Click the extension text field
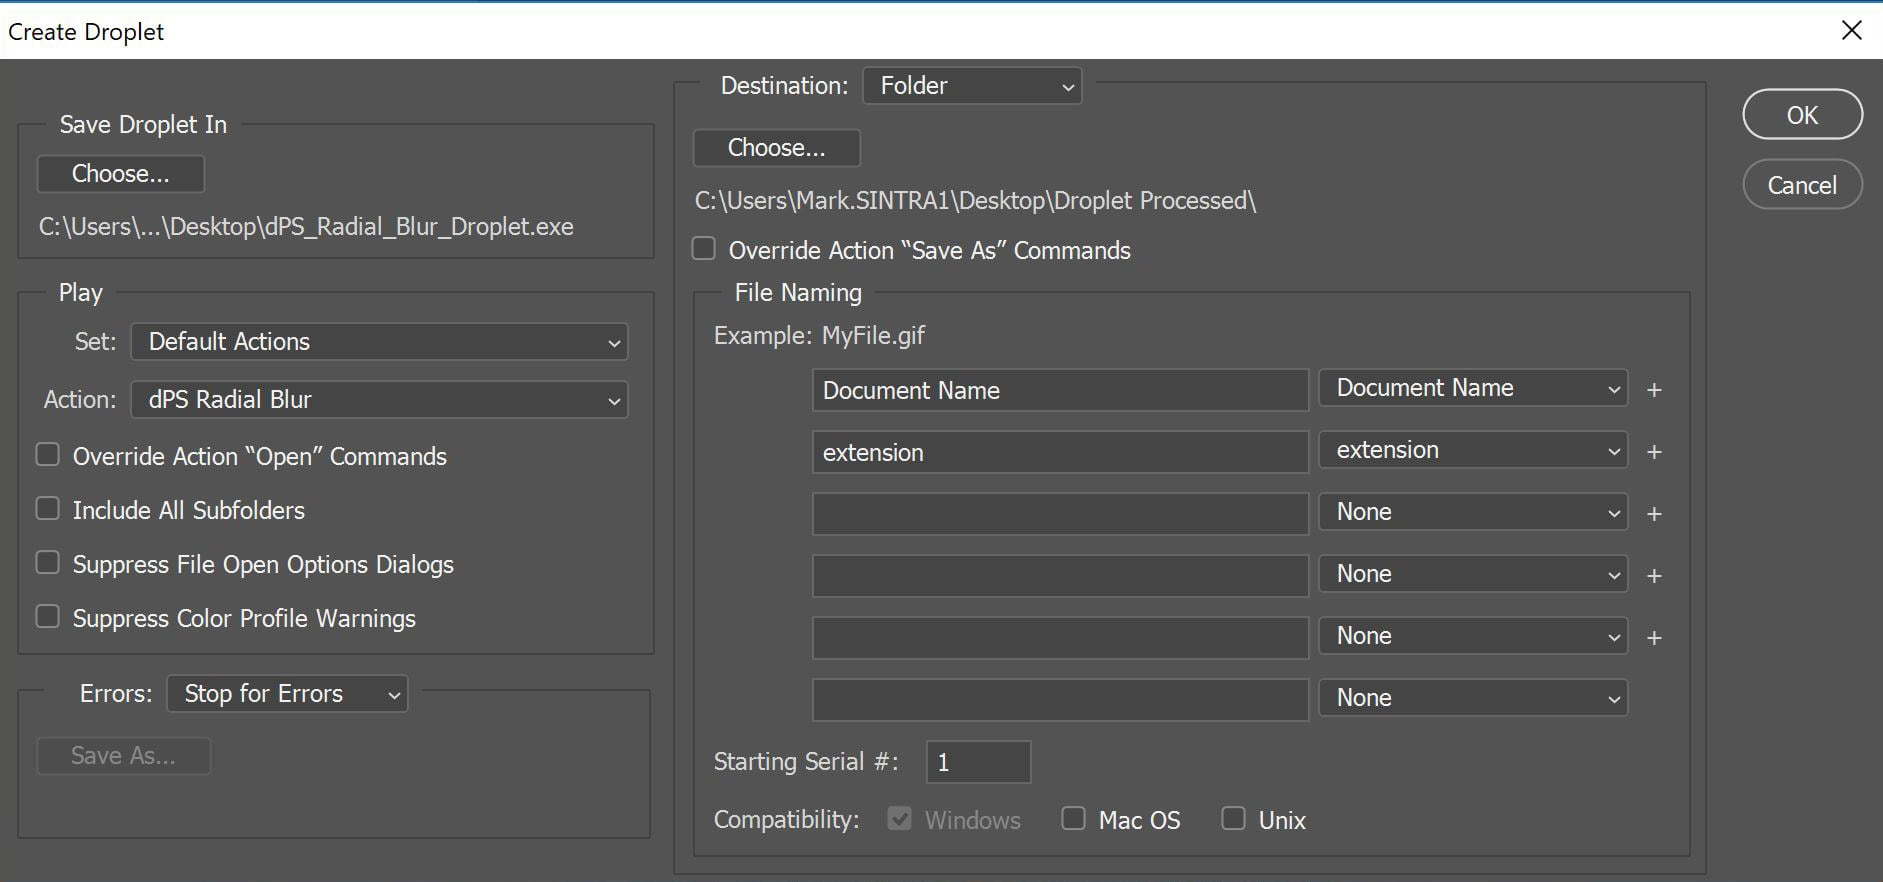 tap(1060, 452)
